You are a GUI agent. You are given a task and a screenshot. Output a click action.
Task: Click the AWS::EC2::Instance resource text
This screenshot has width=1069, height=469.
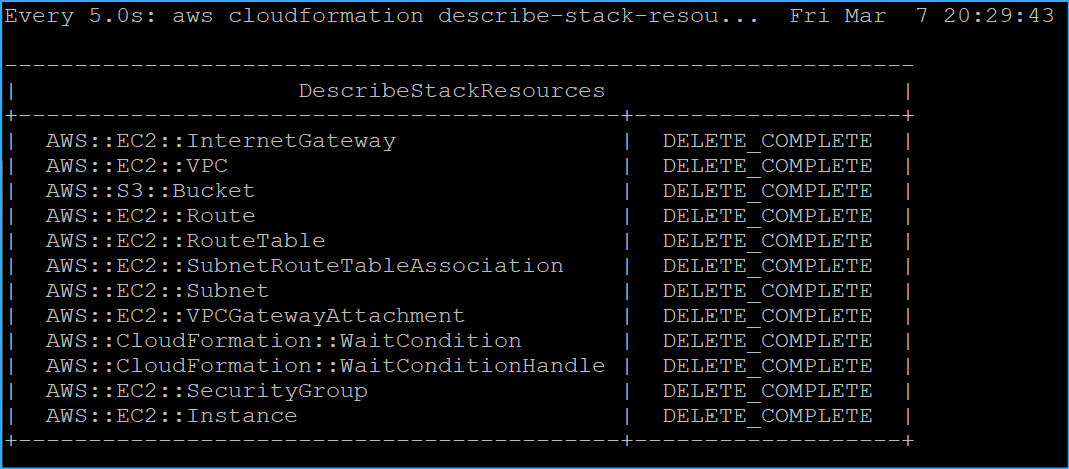pos(171,416)
